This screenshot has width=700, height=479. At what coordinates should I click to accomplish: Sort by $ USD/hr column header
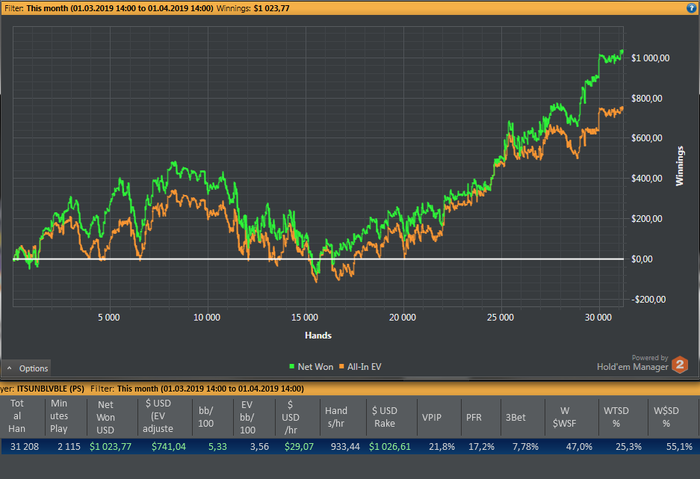coord(297,417)
